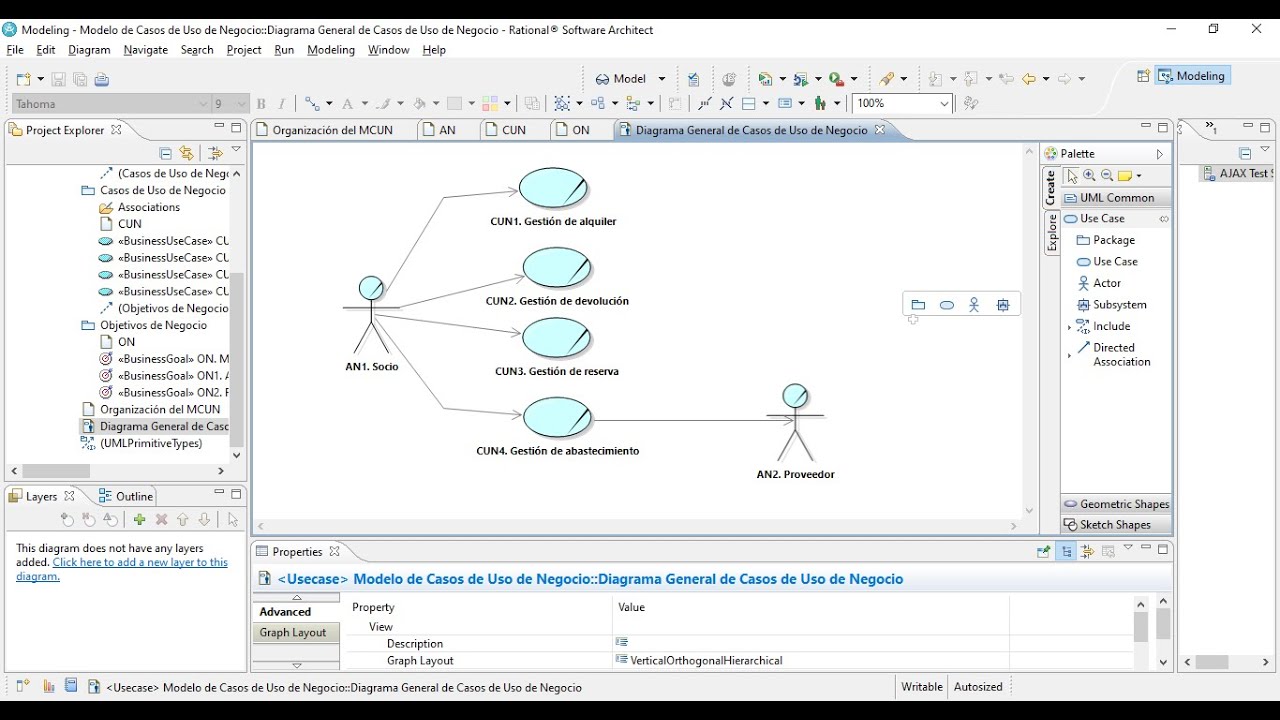Expand the Sketch Shapes palette drawer

coord(1115,525)
